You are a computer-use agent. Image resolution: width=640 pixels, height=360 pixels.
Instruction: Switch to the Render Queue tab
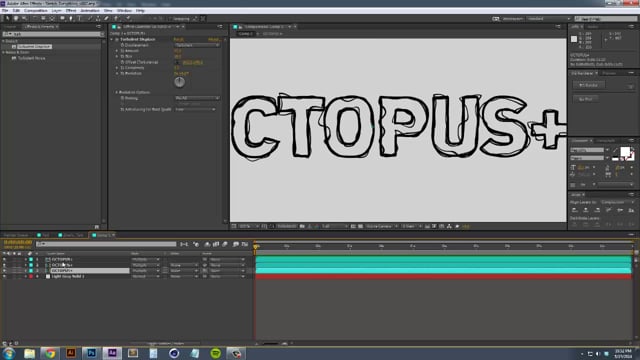point(16,235)
